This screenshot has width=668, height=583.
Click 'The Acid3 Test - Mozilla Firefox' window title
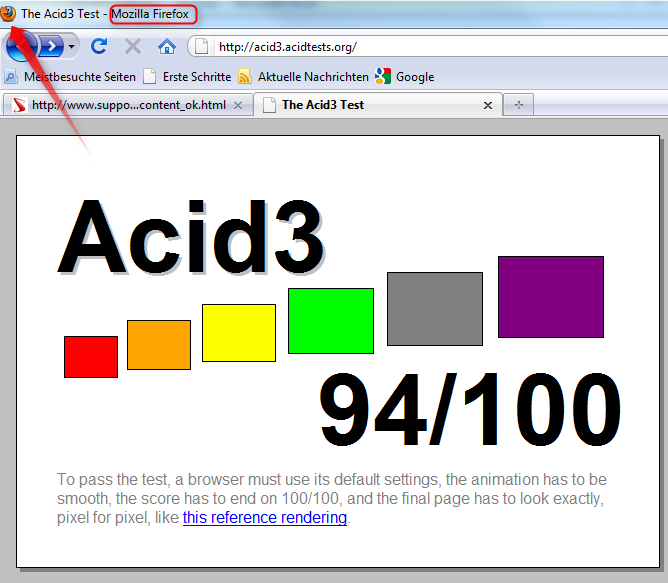click(105, 14)
